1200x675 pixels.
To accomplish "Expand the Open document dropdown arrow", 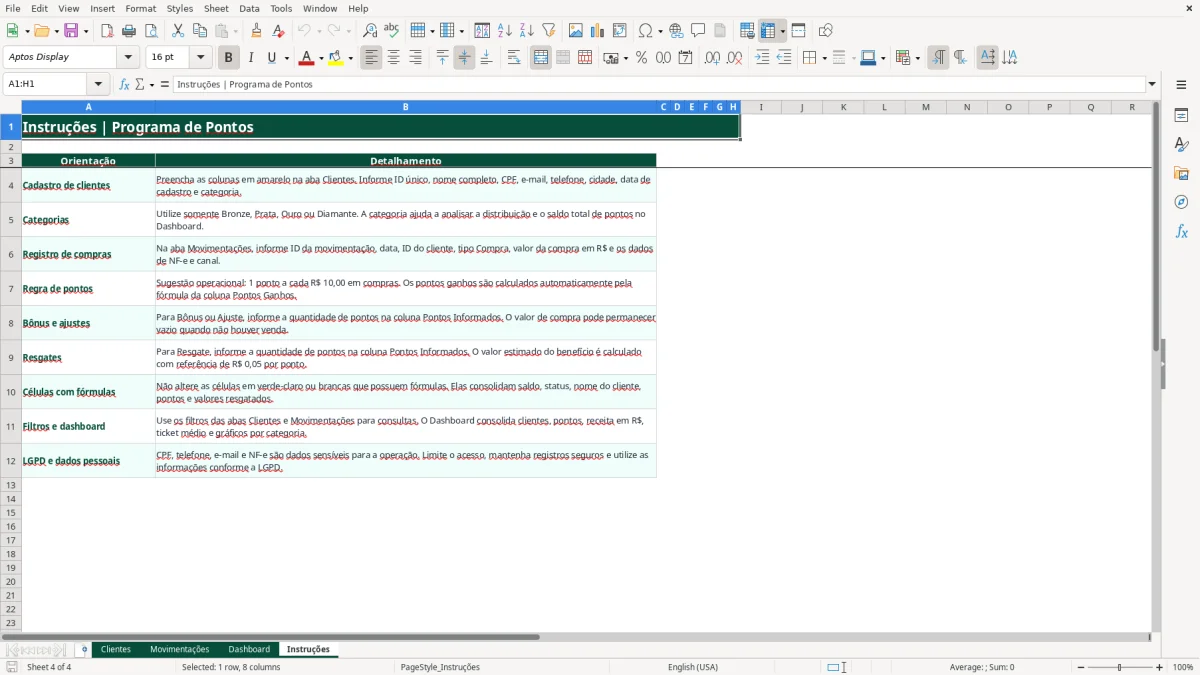I will coord(55,31).
